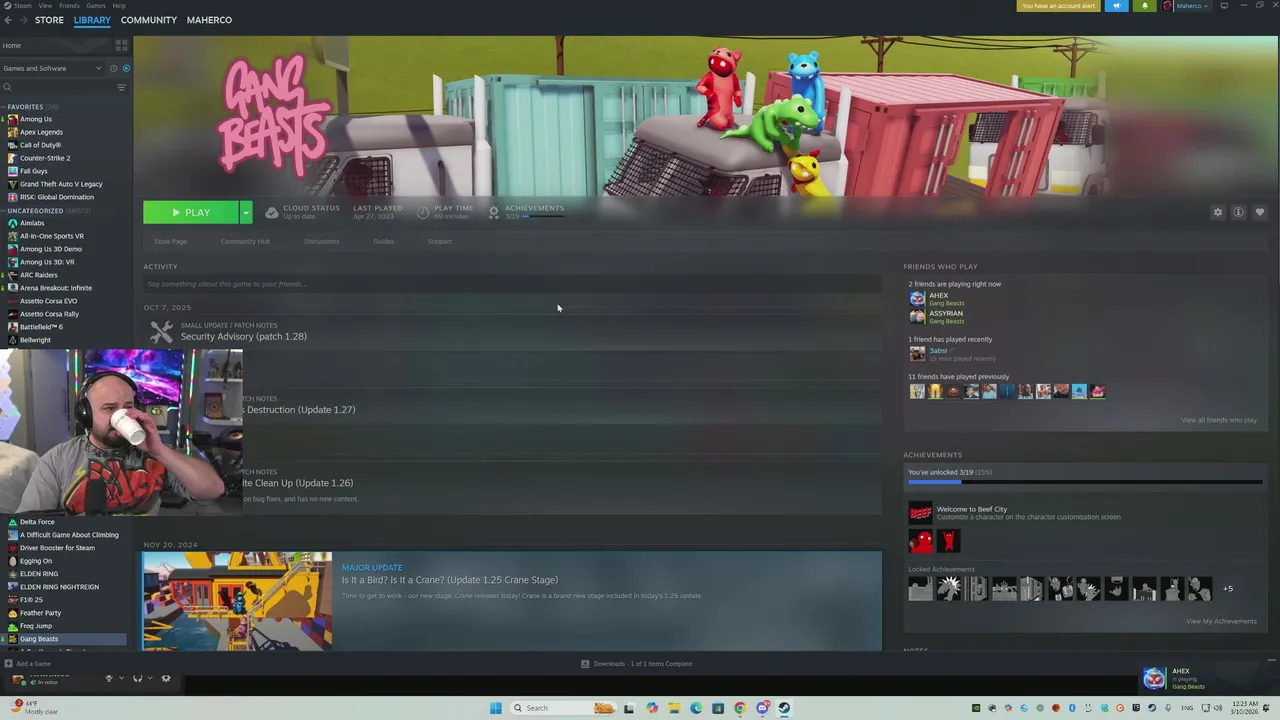
Task: Switch to the Store tab
Action: [49, 20]
